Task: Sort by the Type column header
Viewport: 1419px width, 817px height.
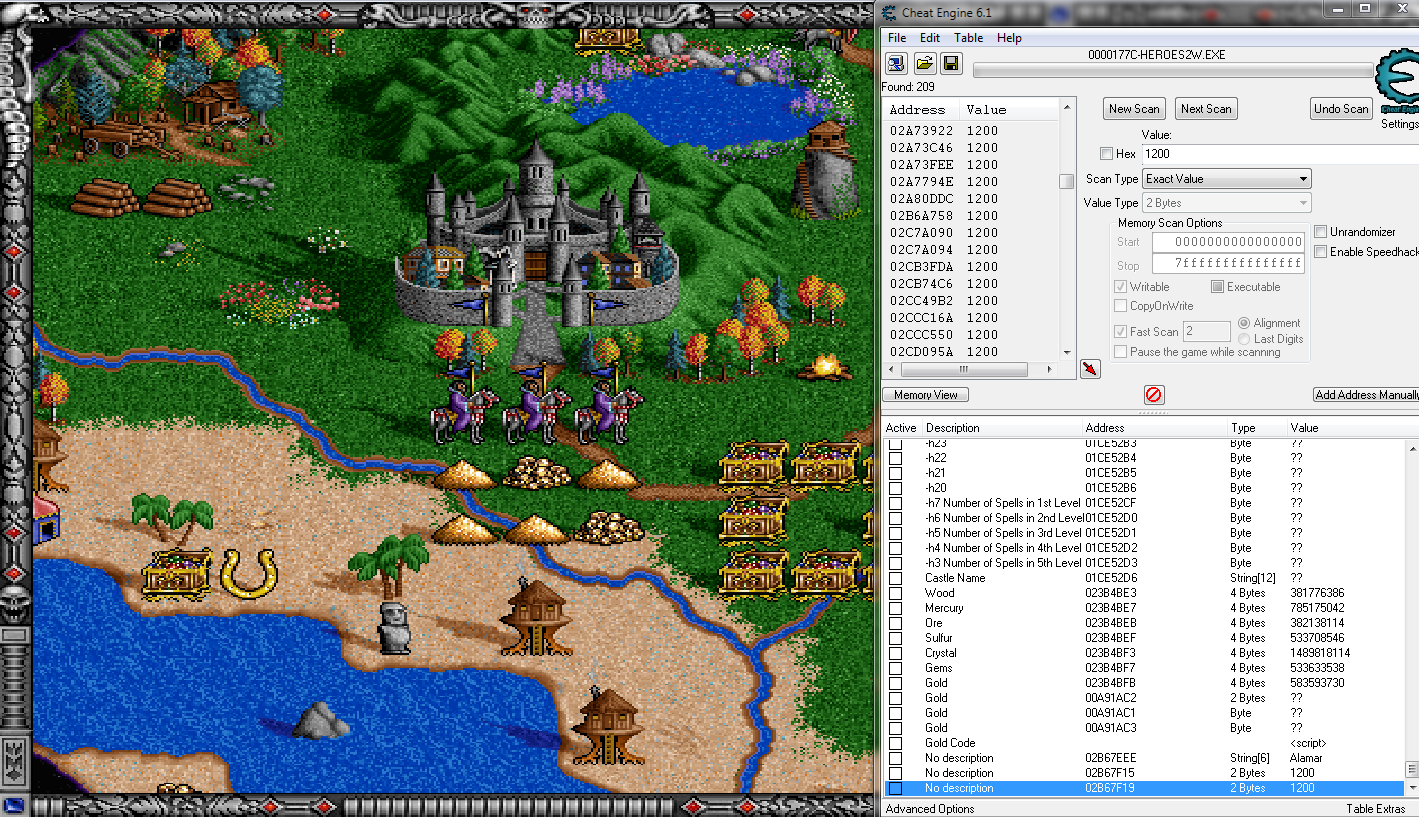Action: coord(1243,428)
